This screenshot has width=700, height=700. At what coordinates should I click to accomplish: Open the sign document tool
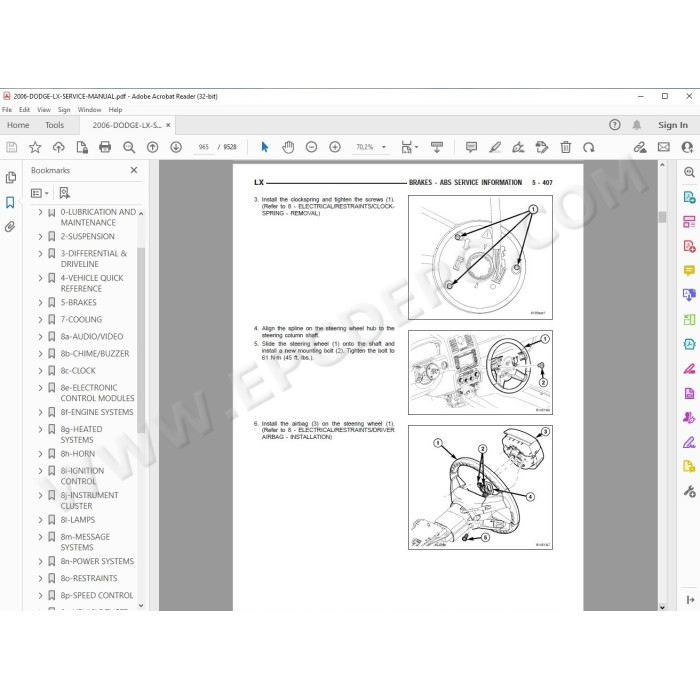click(x=518, y=147)
